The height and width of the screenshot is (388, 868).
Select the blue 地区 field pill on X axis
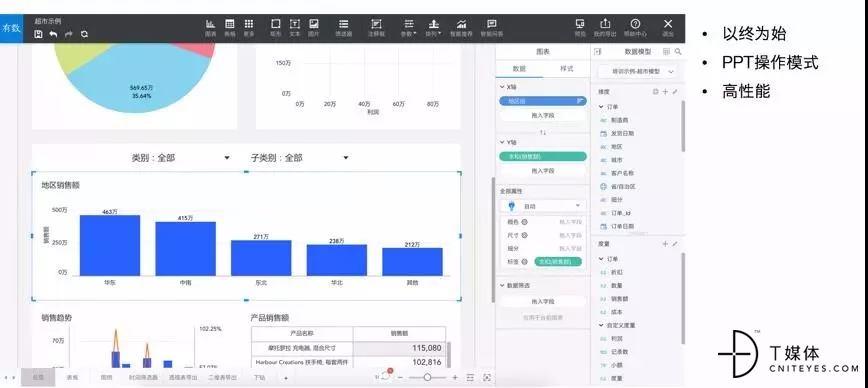click(x=542, y=101)
